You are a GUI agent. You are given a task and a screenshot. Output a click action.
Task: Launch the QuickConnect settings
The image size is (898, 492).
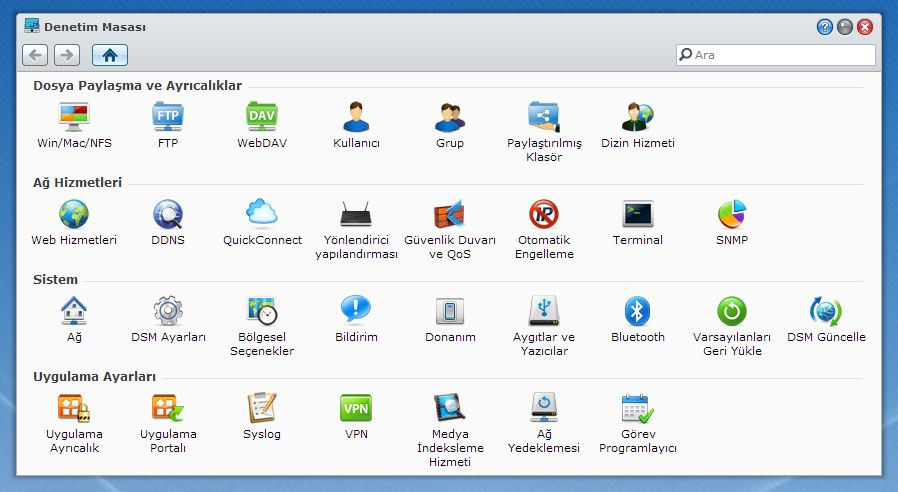[x=262, y=215]
